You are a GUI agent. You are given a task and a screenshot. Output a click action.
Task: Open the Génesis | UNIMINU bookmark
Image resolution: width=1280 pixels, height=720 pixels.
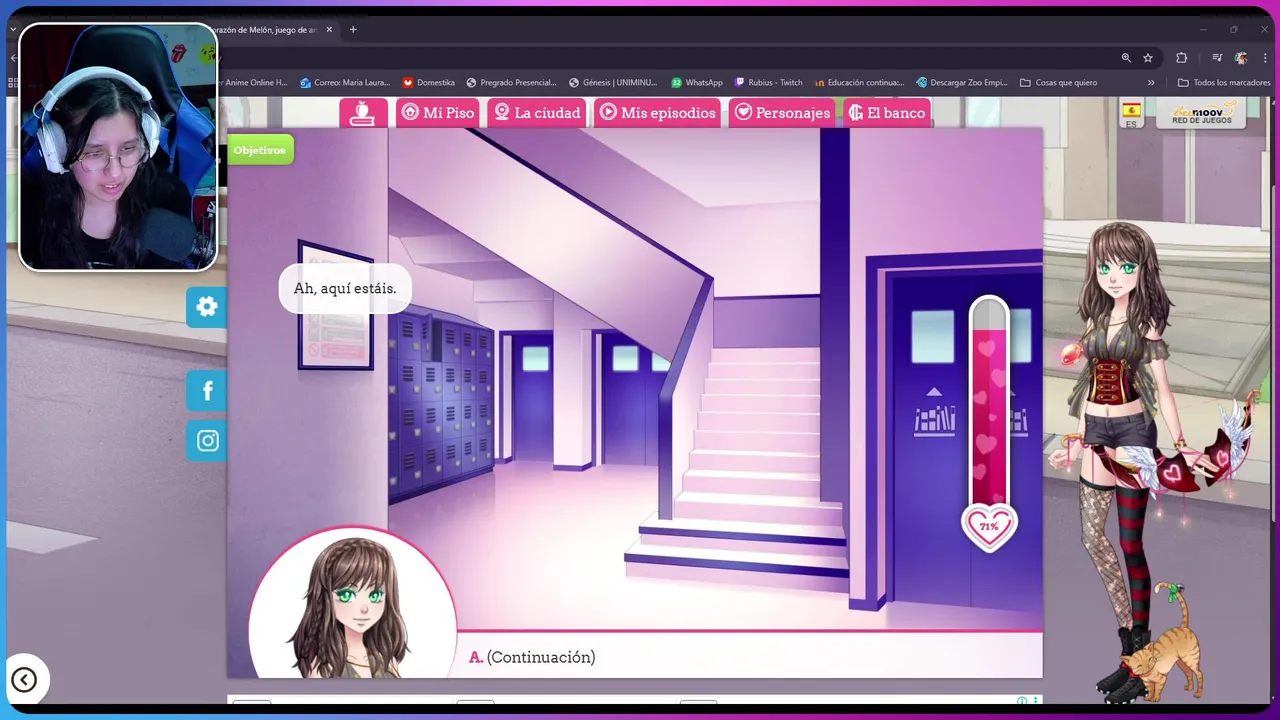[613, 83]
